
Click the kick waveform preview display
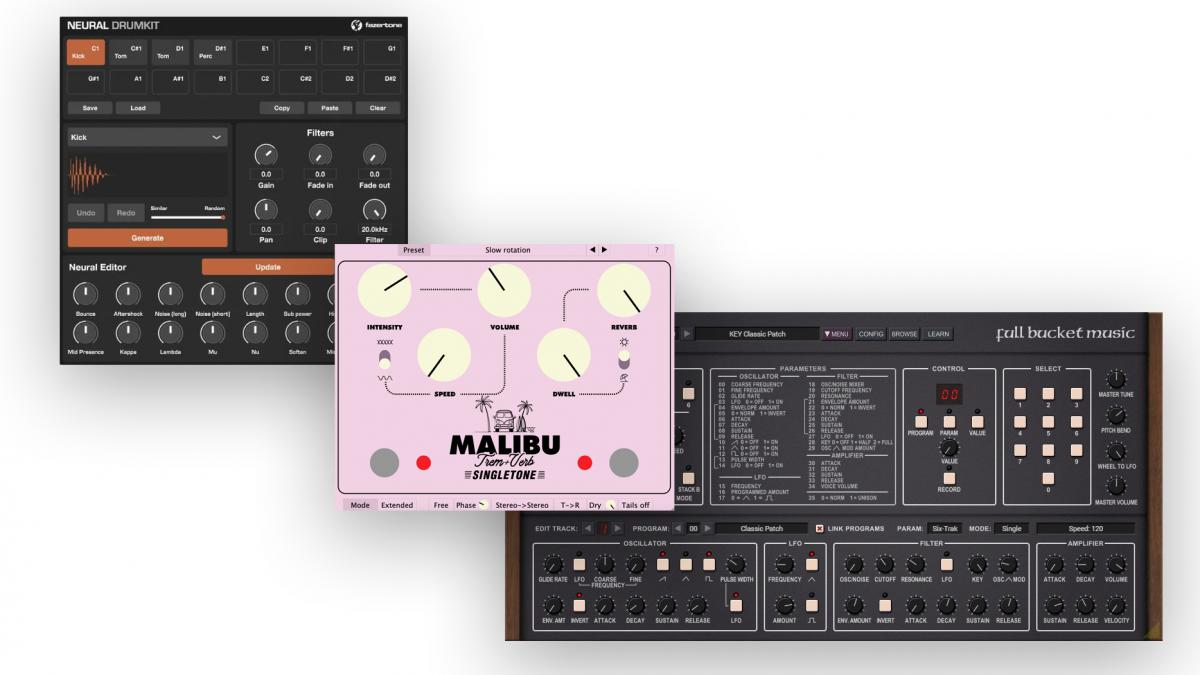(147, 175)
